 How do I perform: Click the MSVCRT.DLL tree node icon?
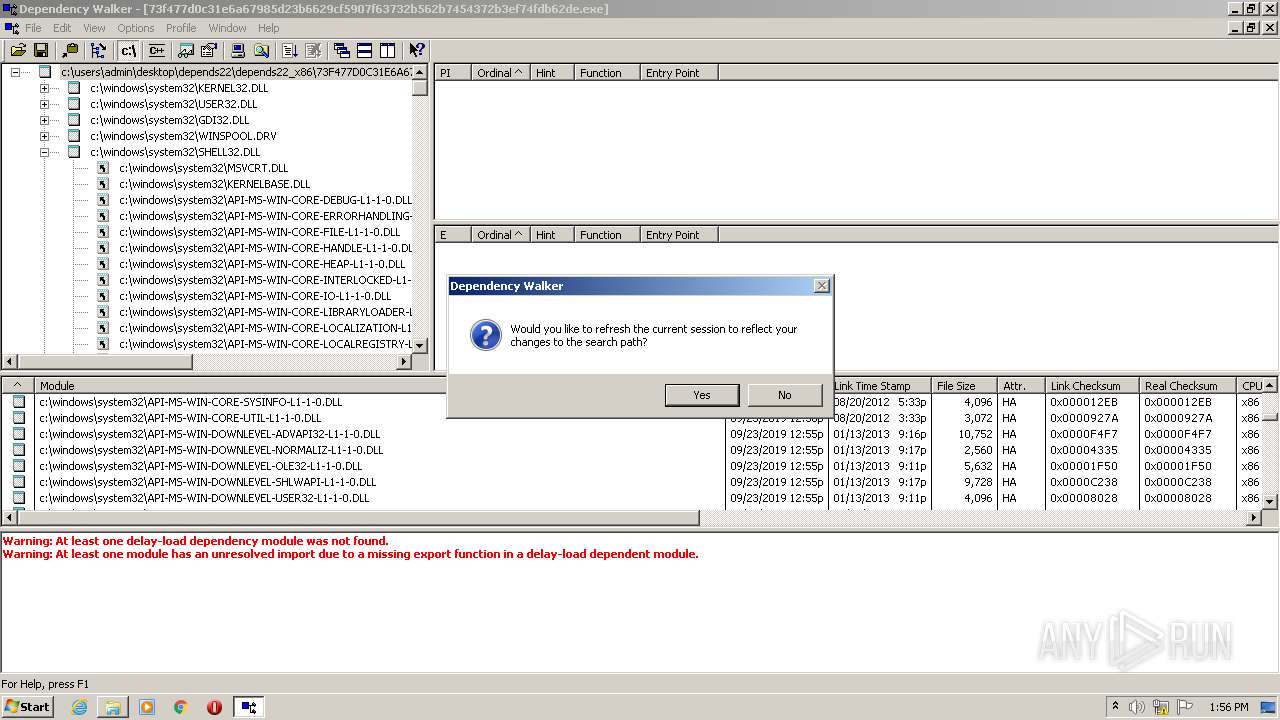click(x=103, y=168)
